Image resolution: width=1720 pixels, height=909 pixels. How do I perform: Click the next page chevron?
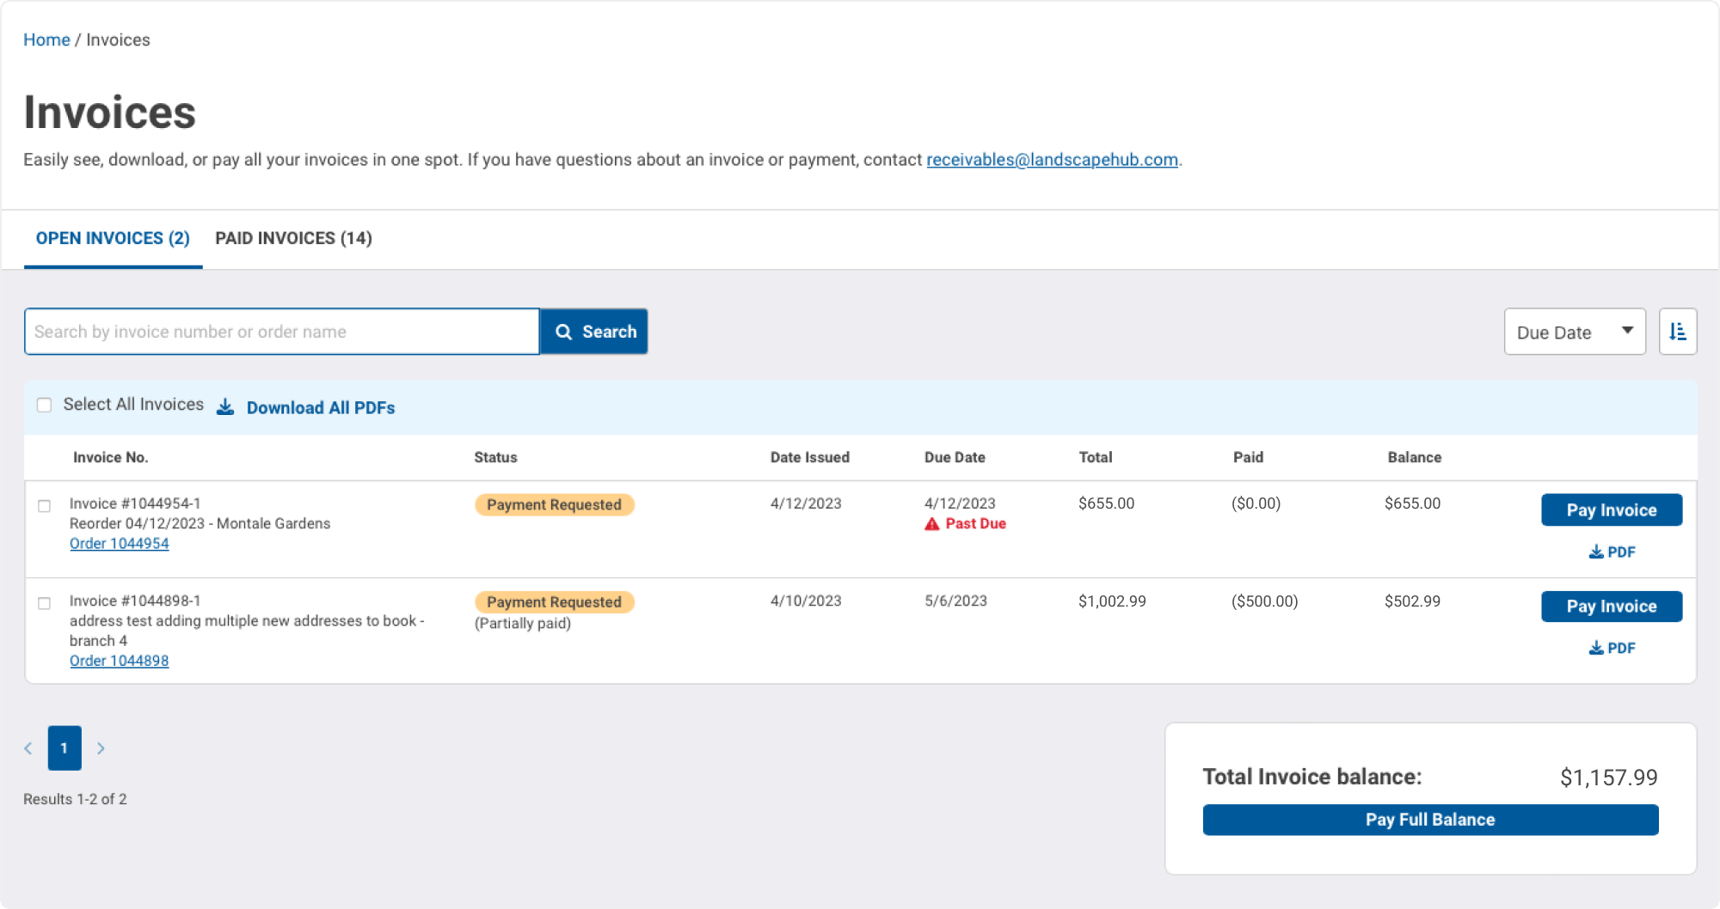coord(100,747)
